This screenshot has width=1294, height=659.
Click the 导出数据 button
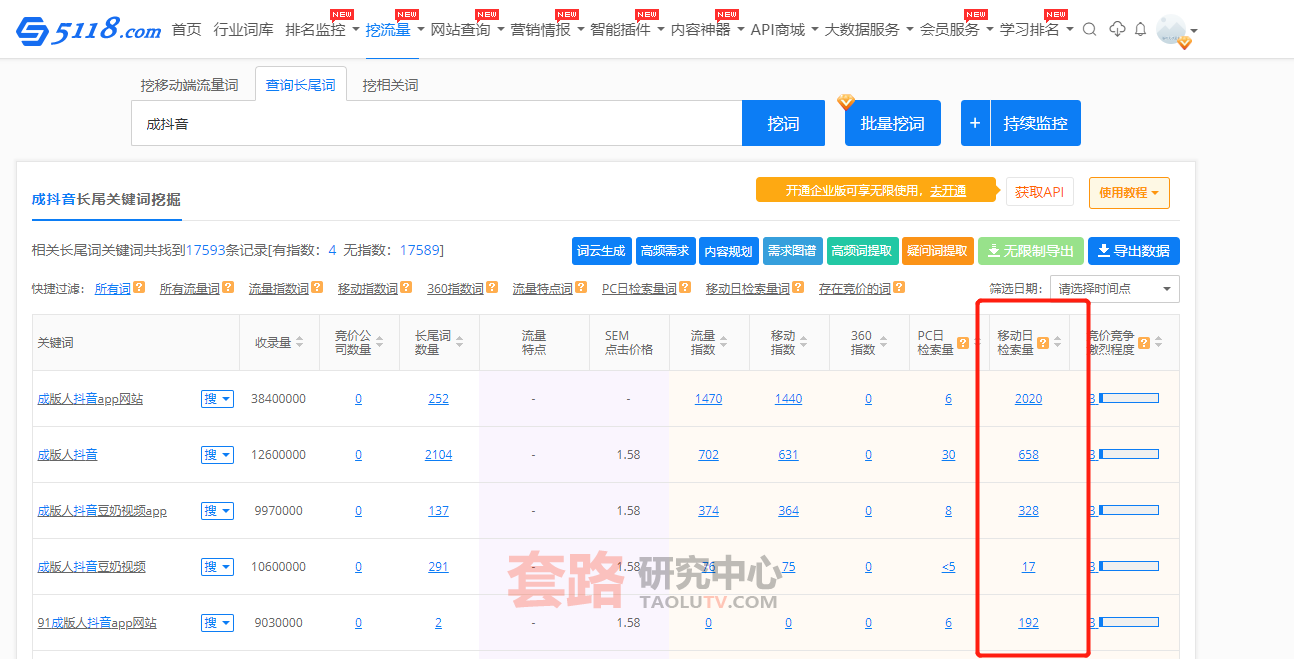pos(1133,251)
